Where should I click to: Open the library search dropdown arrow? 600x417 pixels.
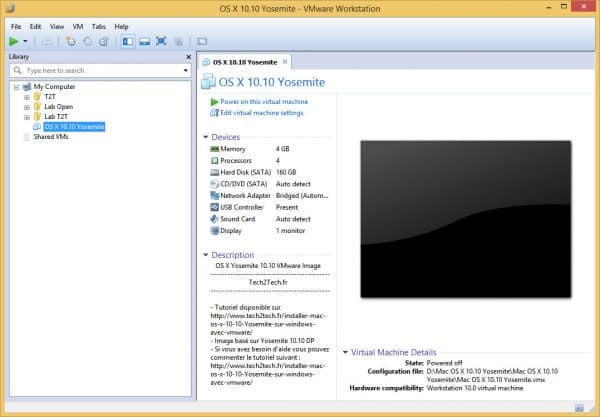pos(186,70)
